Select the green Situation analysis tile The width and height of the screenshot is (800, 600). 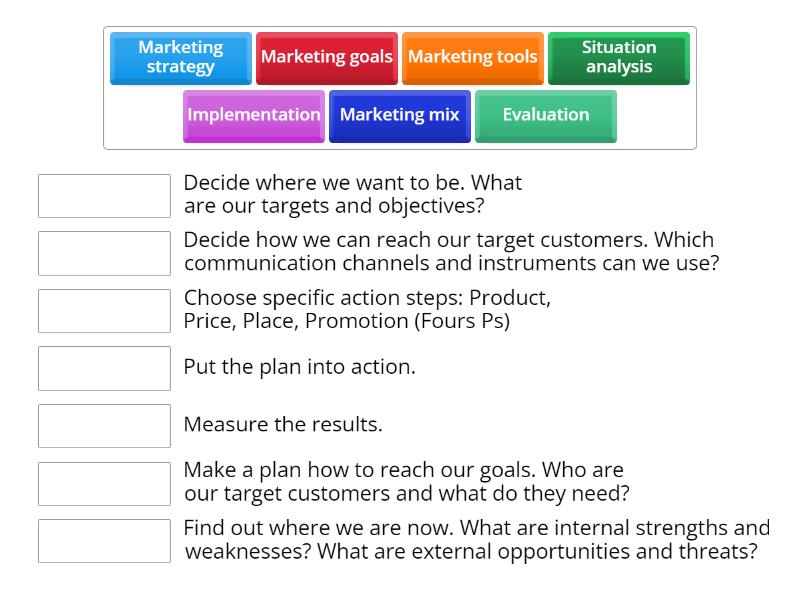pyautogui.click(x=618, y=57)
